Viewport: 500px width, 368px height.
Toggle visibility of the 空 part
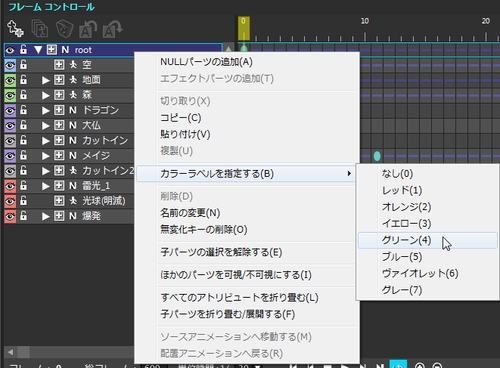tap(10, 65)
